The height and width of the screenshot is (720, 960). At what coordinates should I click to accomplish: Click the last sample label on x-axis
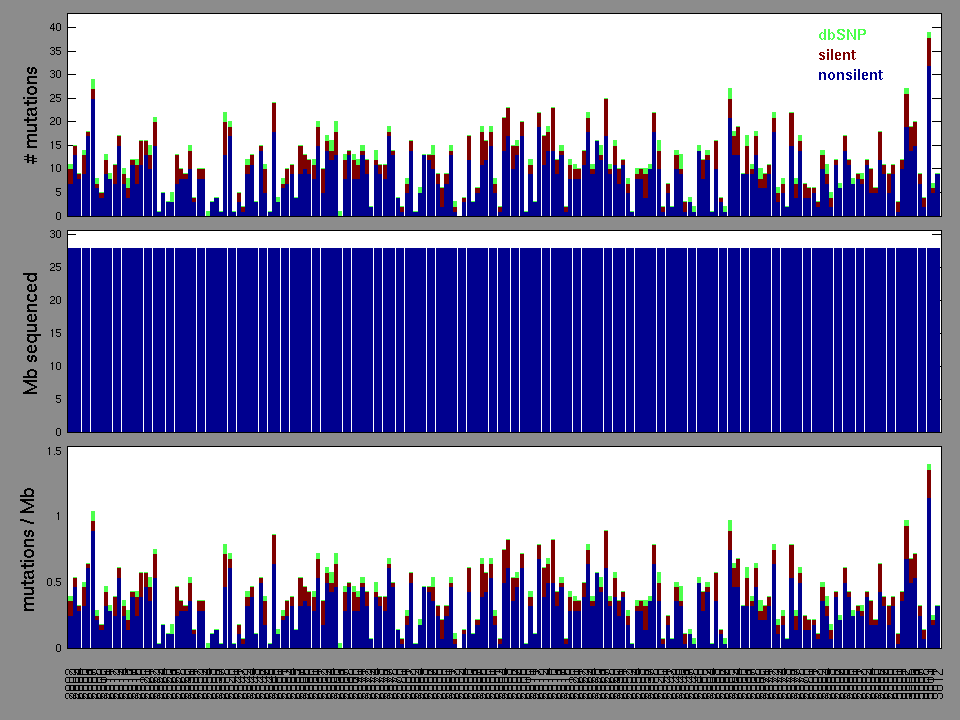[938, 685]
